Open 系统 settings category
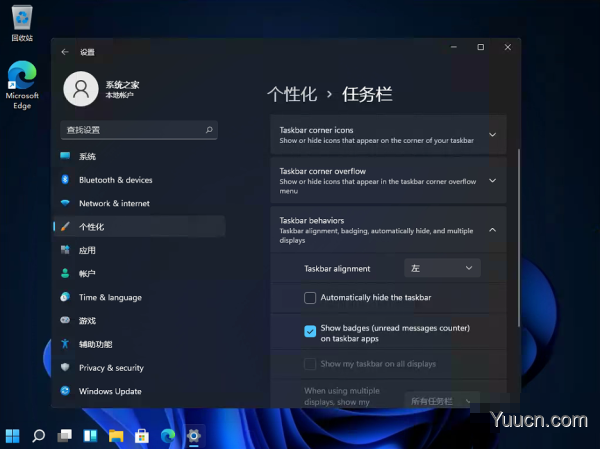Screen dimensions: 600x449 tap(139, 156)
